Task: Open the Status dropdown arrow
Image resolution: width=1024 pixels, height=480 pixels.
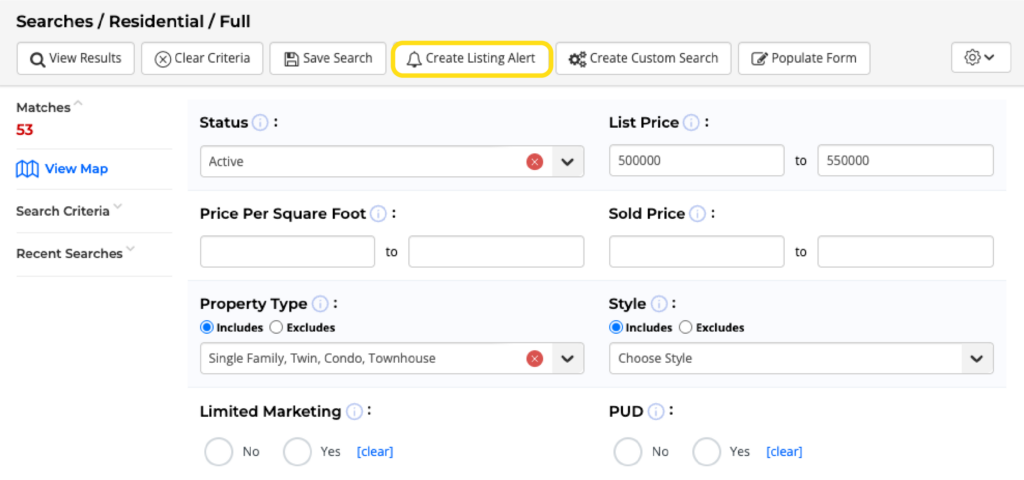Action: coord(568,161)
